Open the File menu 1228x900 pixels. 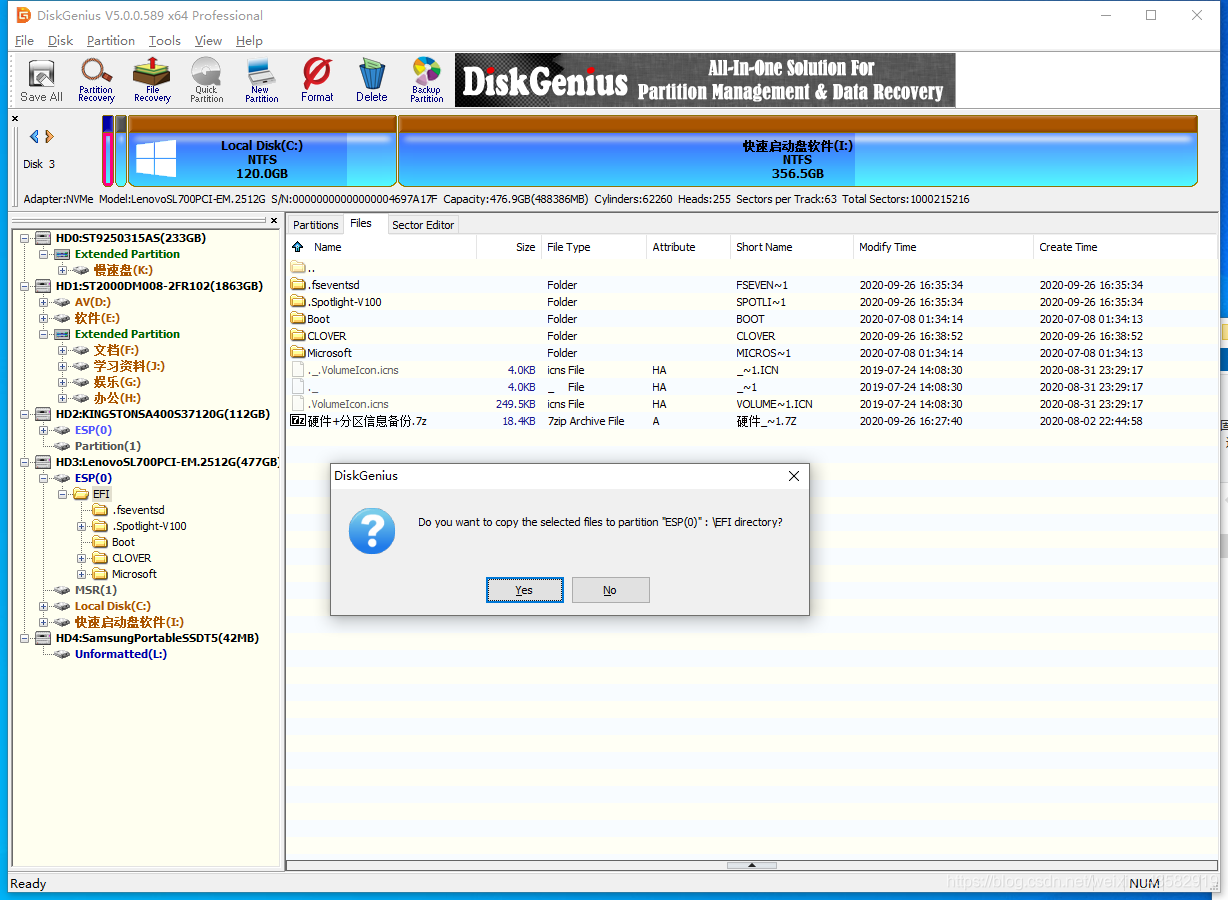pyautogui.click(x=24, y=41)
